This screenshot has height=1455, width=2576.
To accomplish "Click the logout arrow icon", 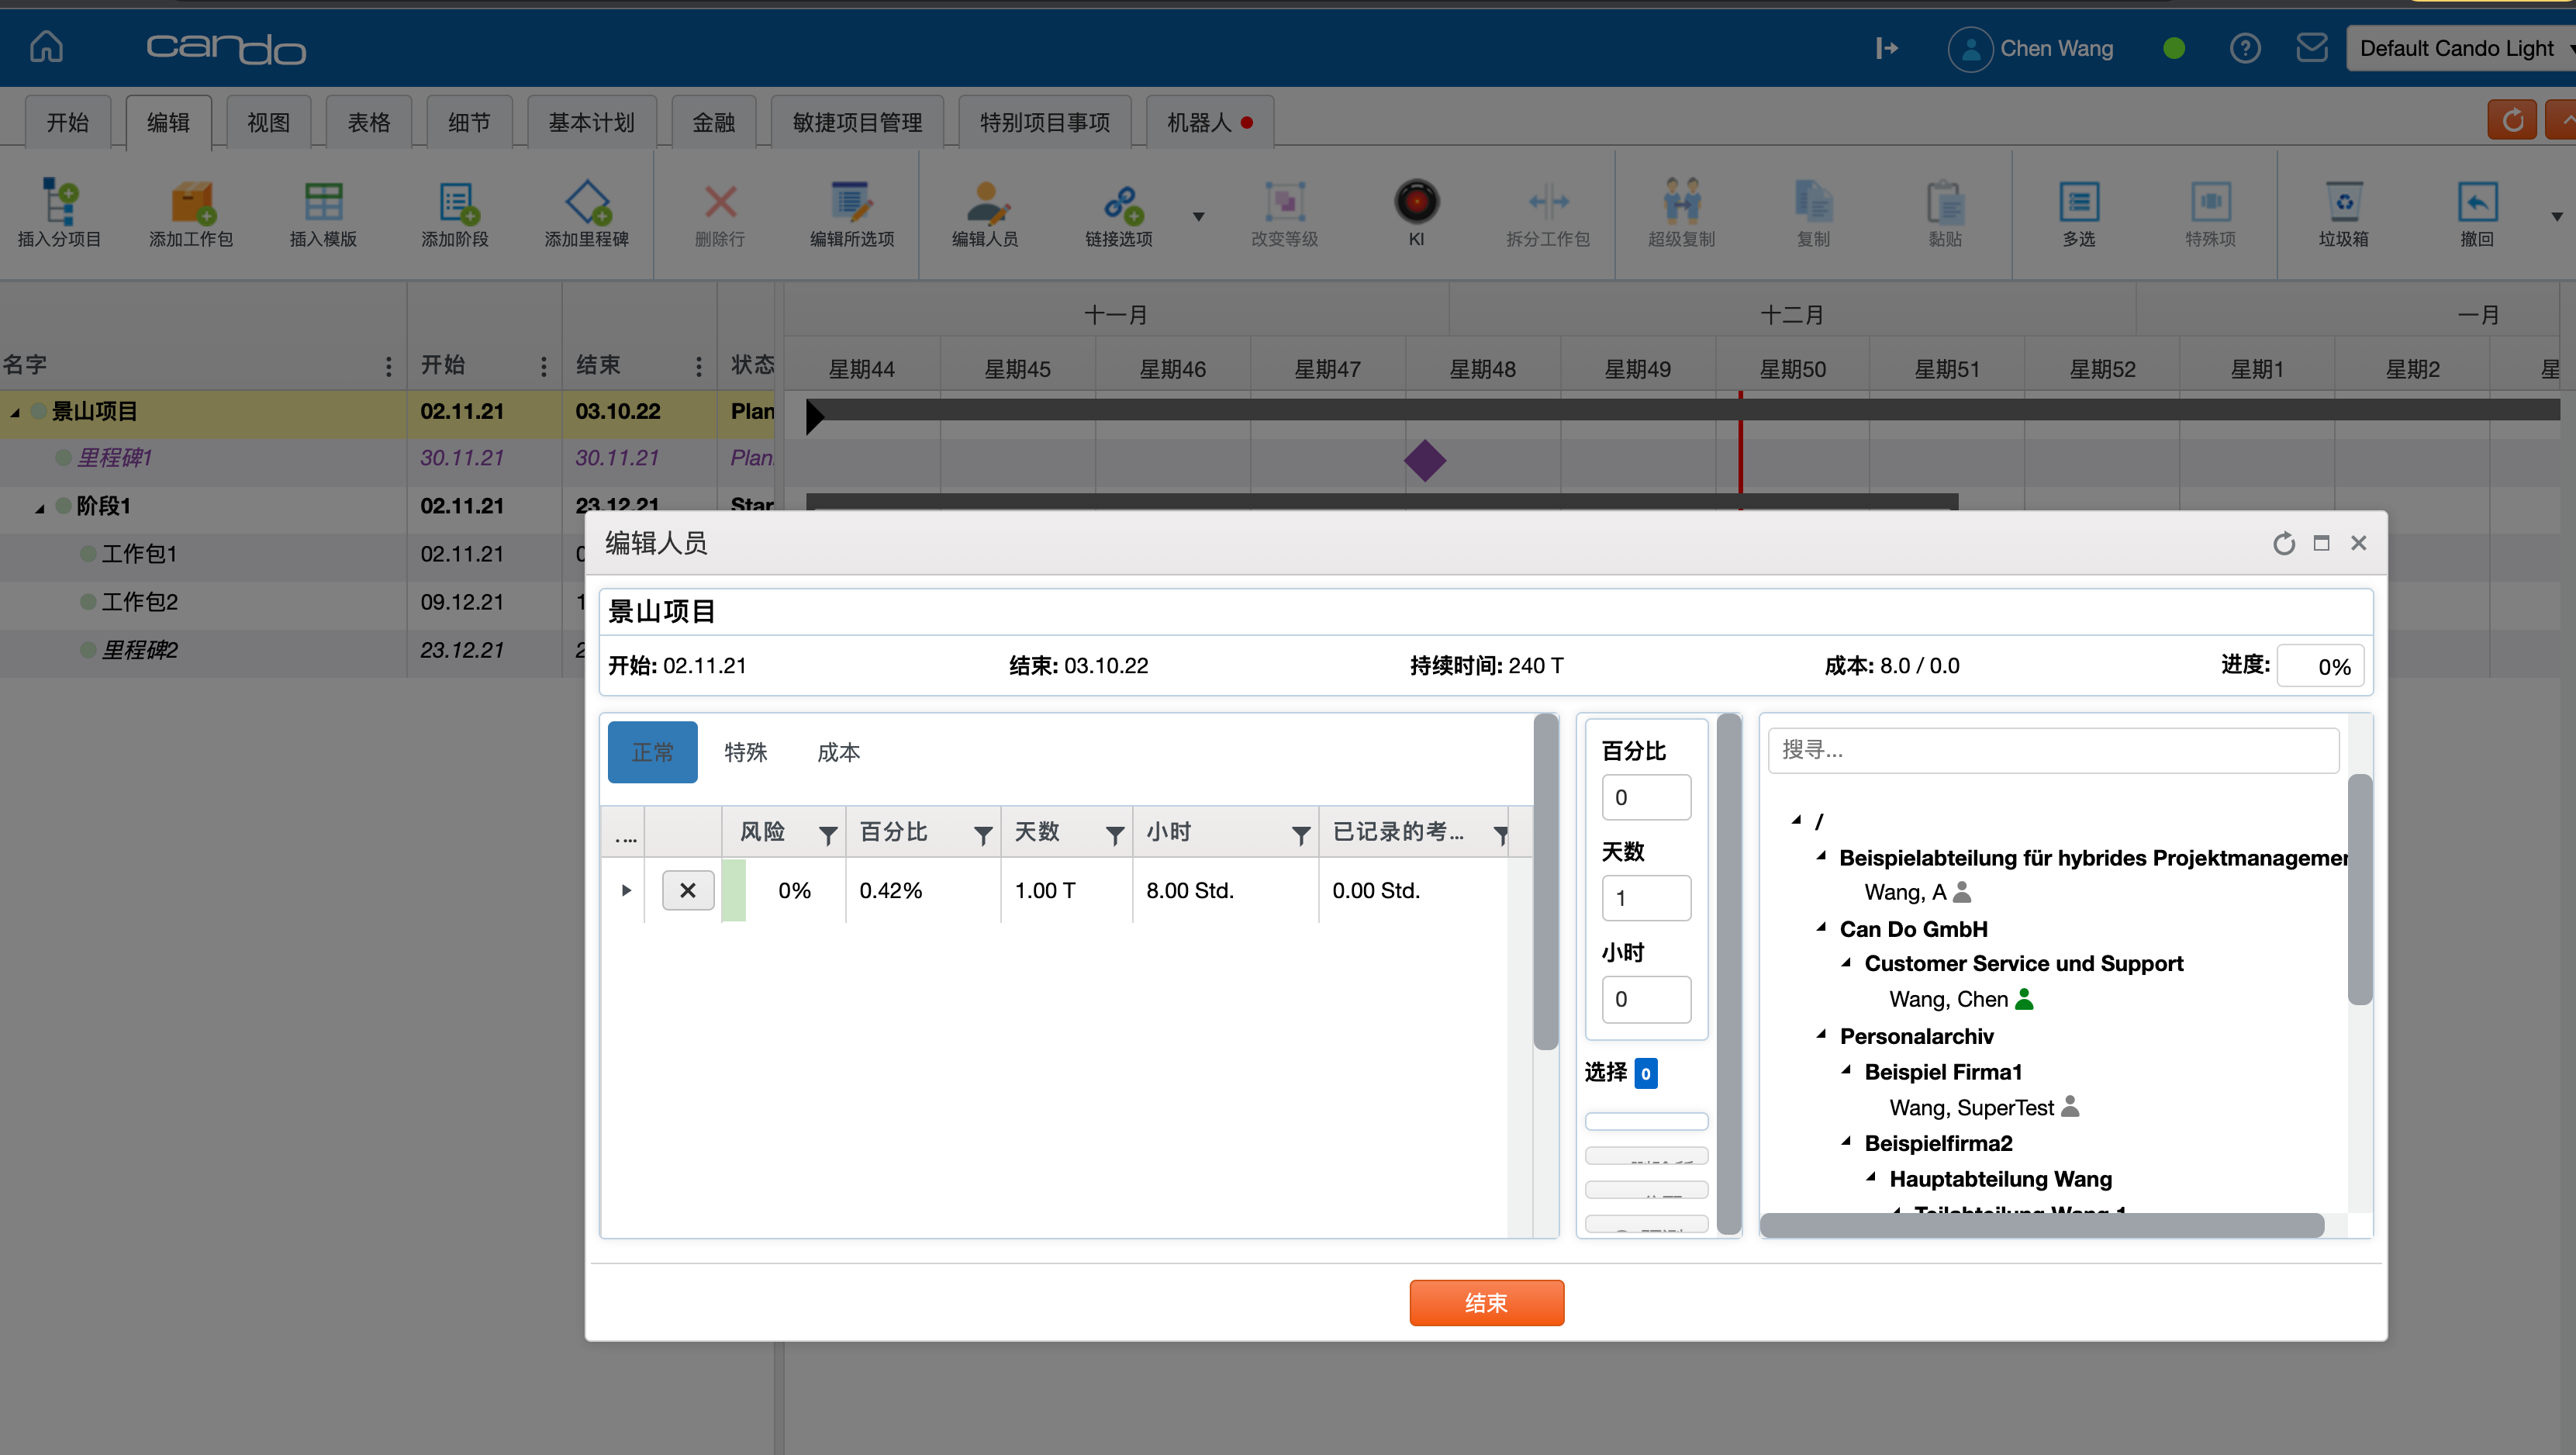I will pos(1886,48).
